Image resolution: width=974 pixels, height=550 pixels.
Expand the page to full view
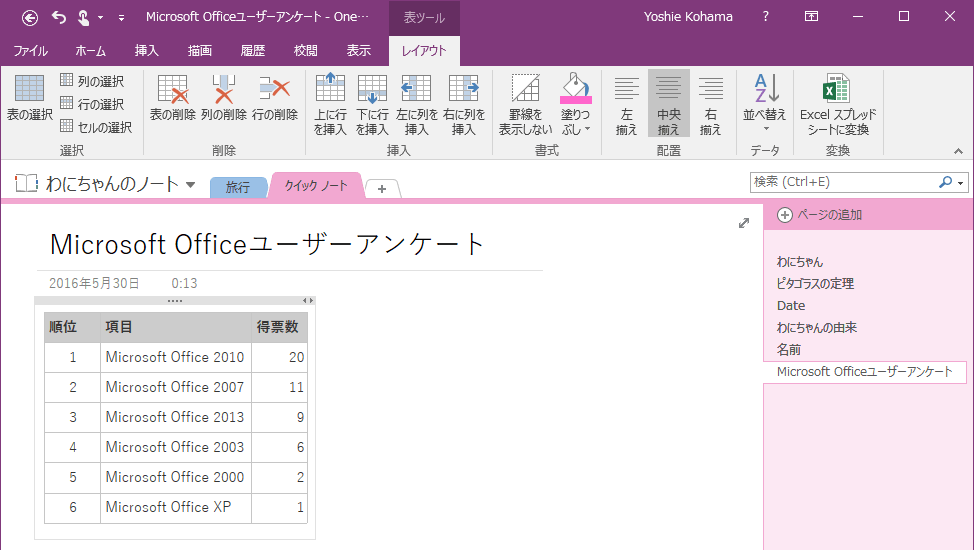pos(744,223)
